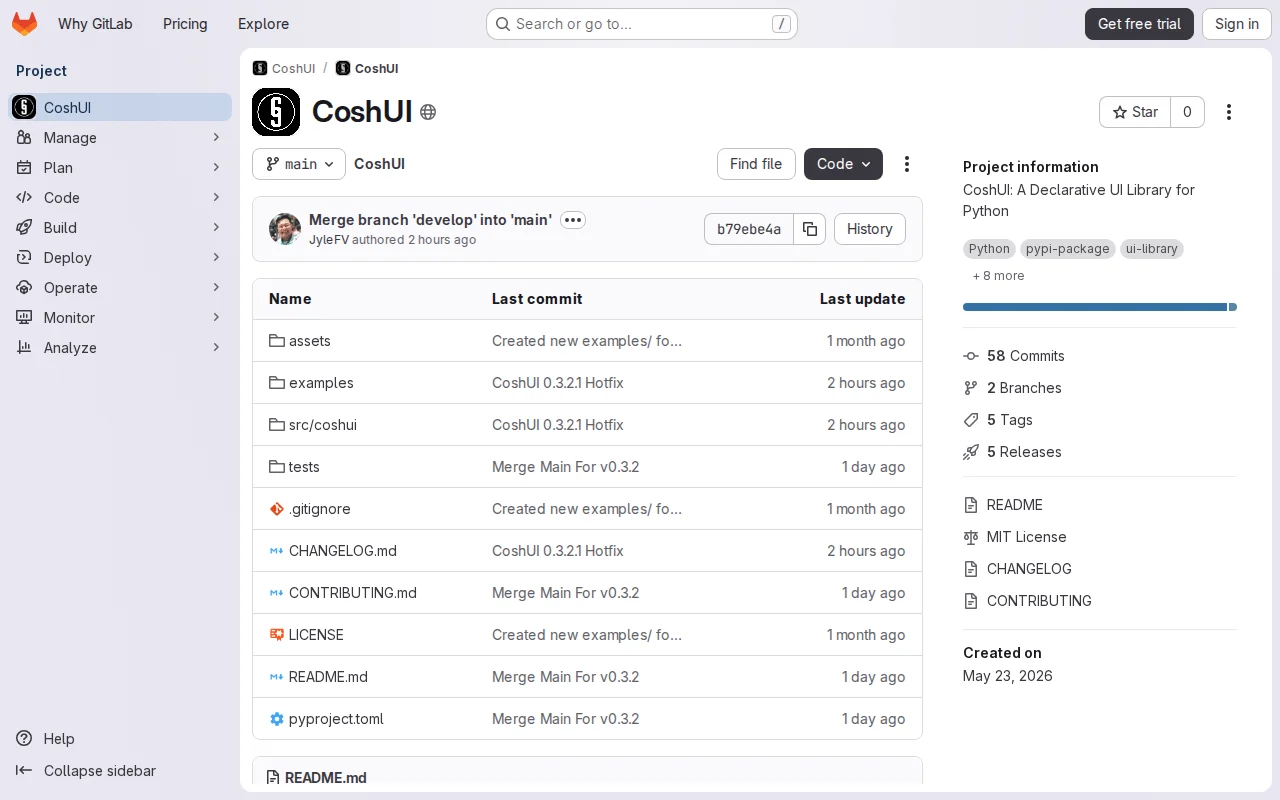Open the main branch selector dropdown

(299, 164)
